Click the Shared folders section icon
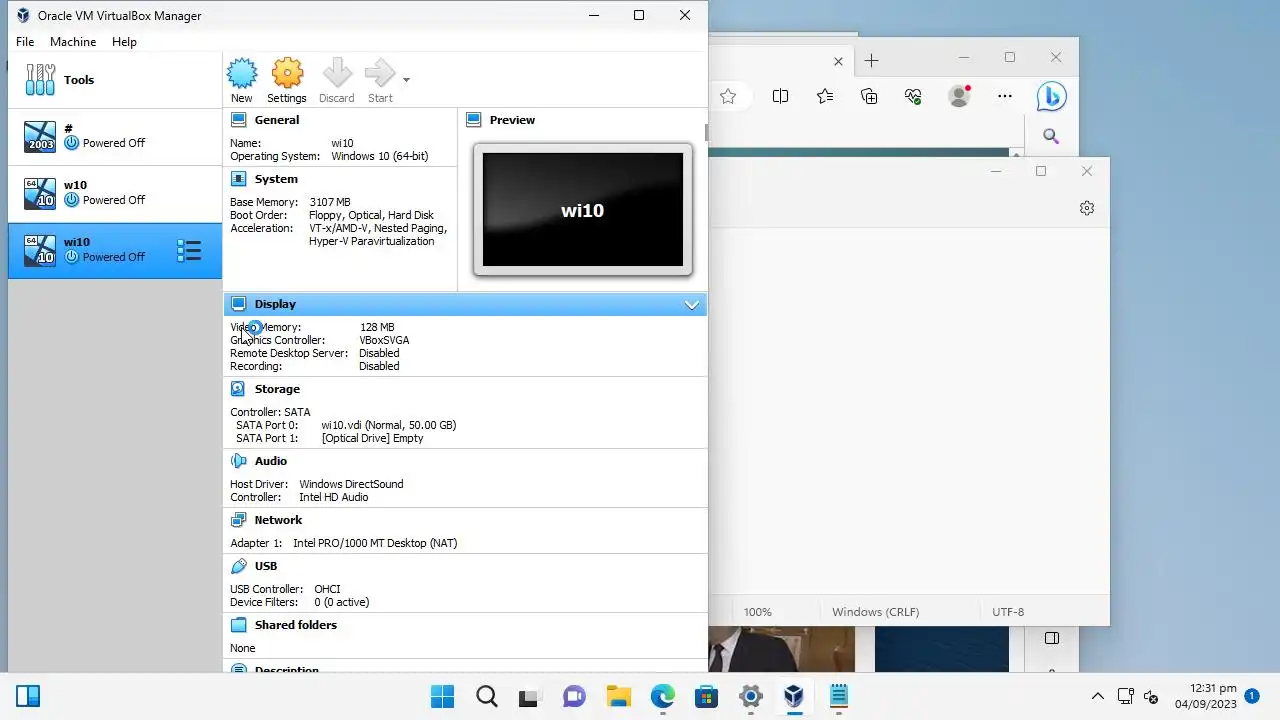The image size is (1280, 720). pos(238,625)
